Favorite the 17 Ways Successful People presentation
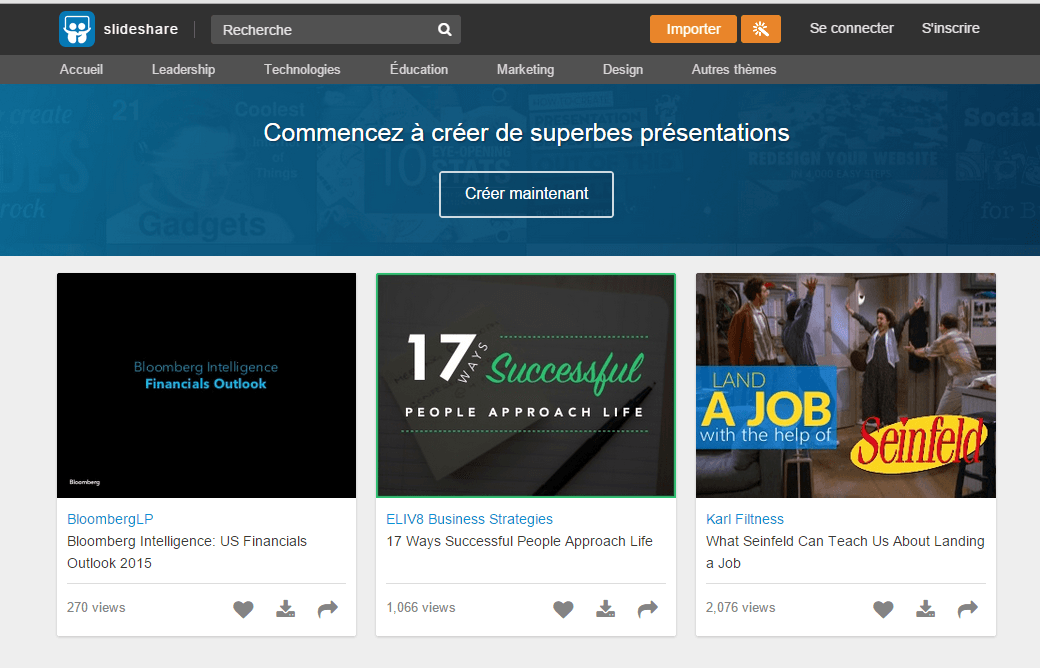 pos(563,609)
